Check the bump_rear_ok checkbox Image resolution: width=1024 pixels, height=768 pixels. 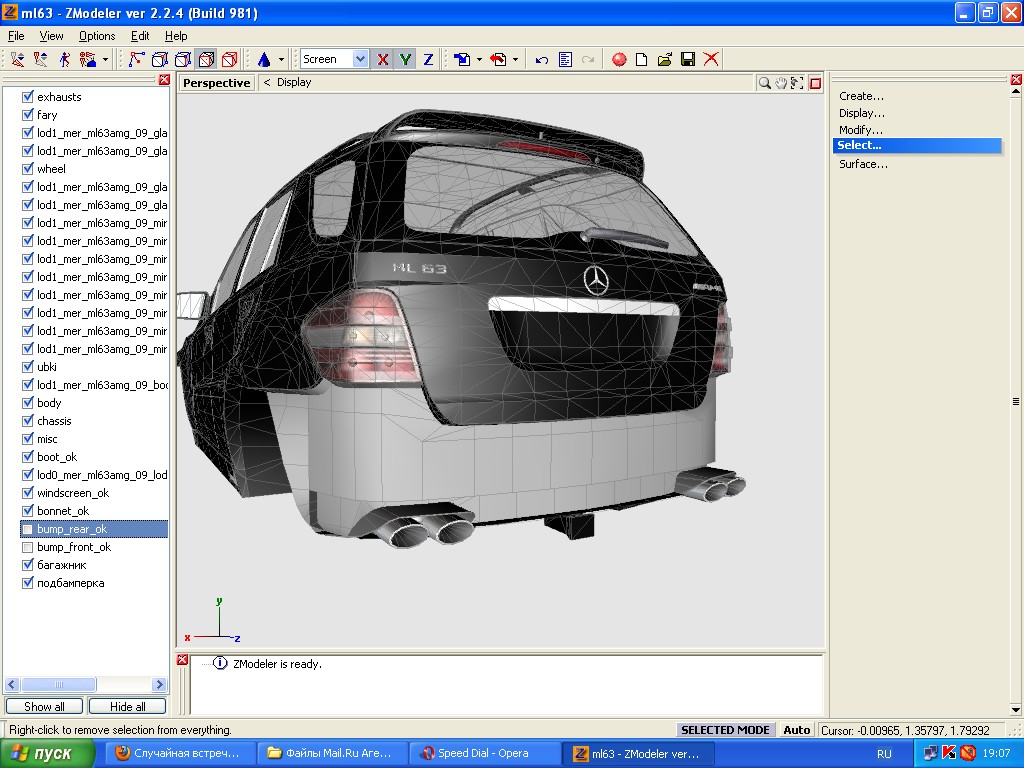27,529
